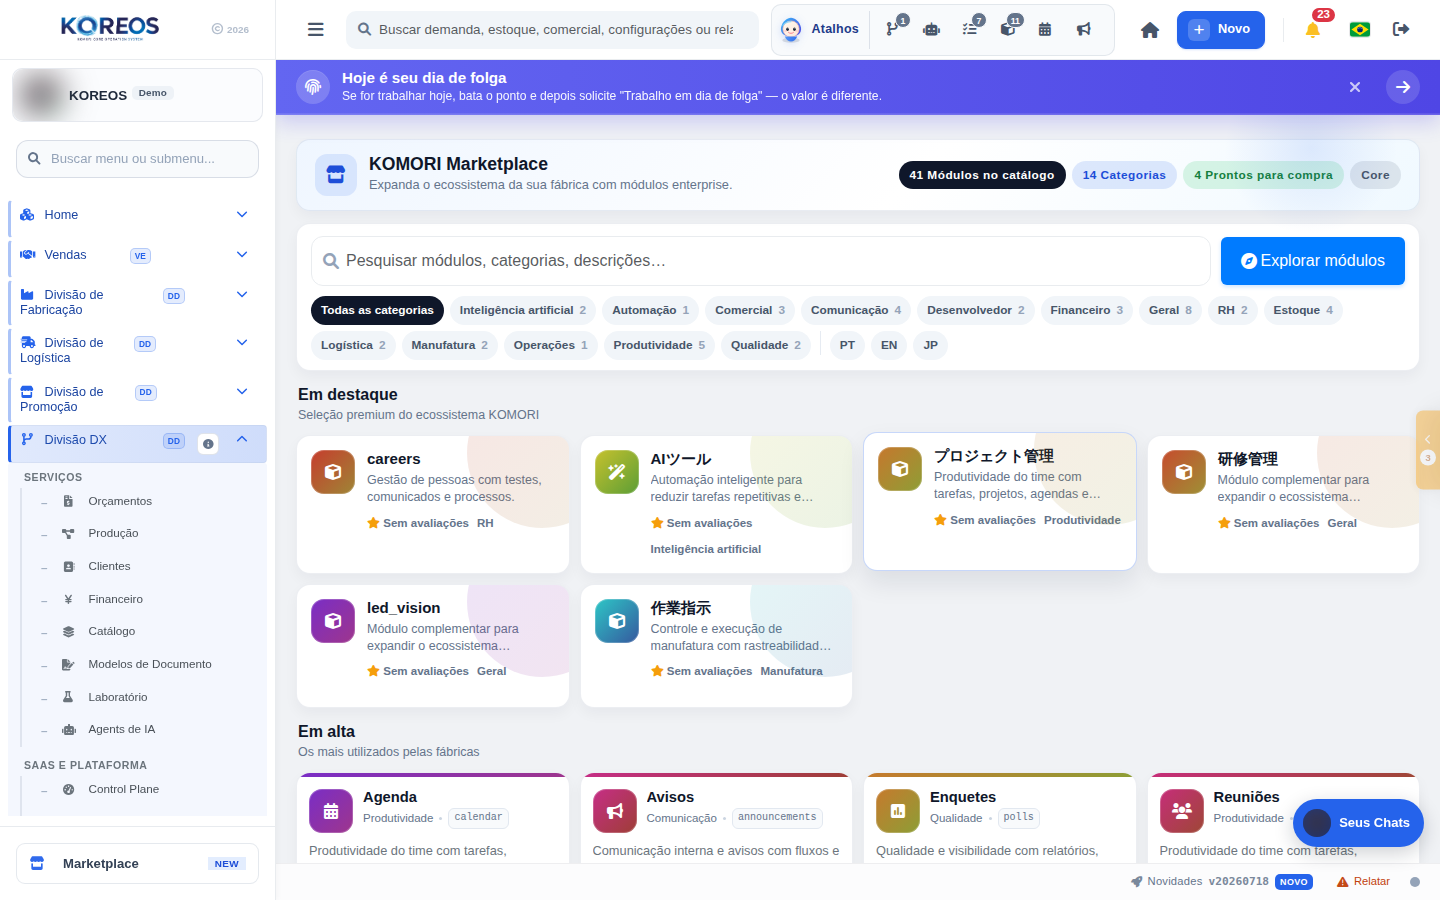Change language via Brazil flag icon
Viewport: 1440px width, 900px height.
pyautogui.click(x=1360, y=29)
